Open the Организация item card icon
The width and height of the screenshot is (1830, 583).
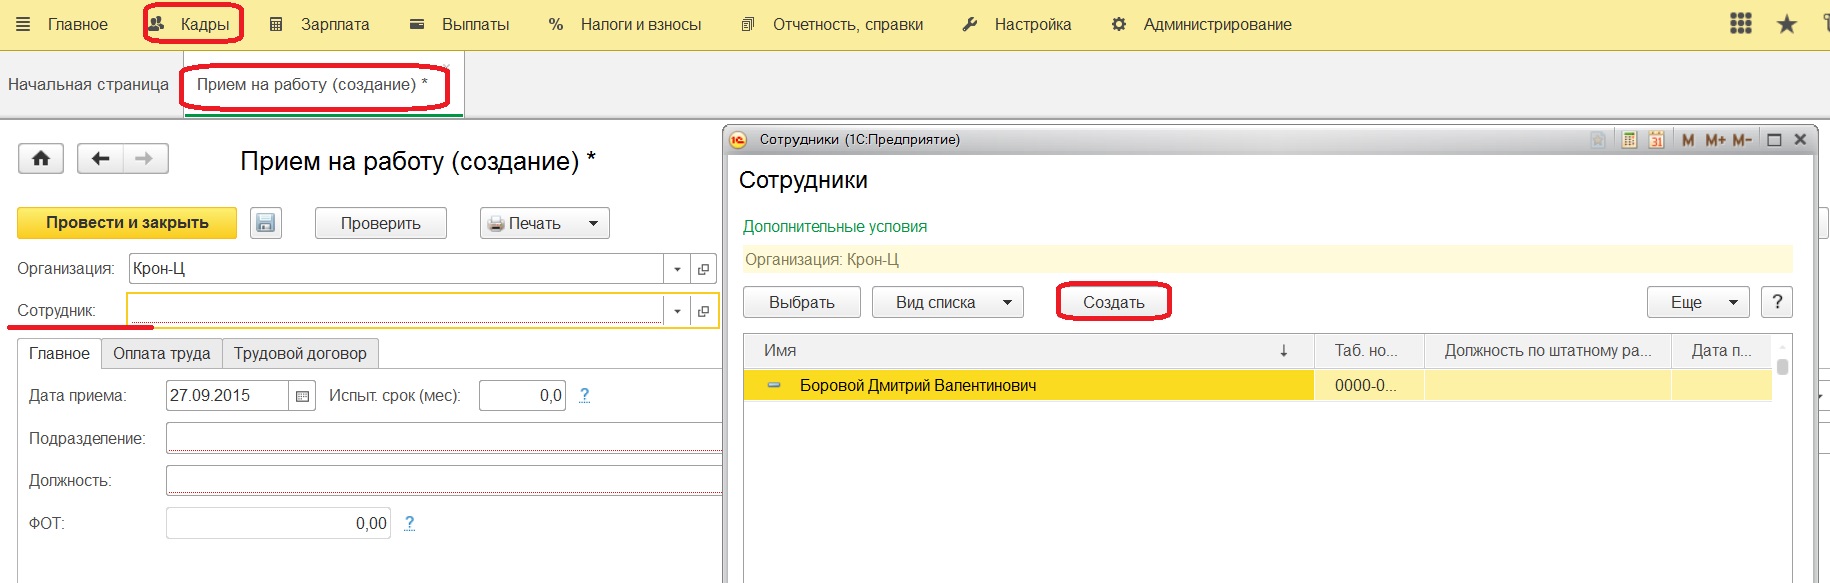[x=703, y=269]
